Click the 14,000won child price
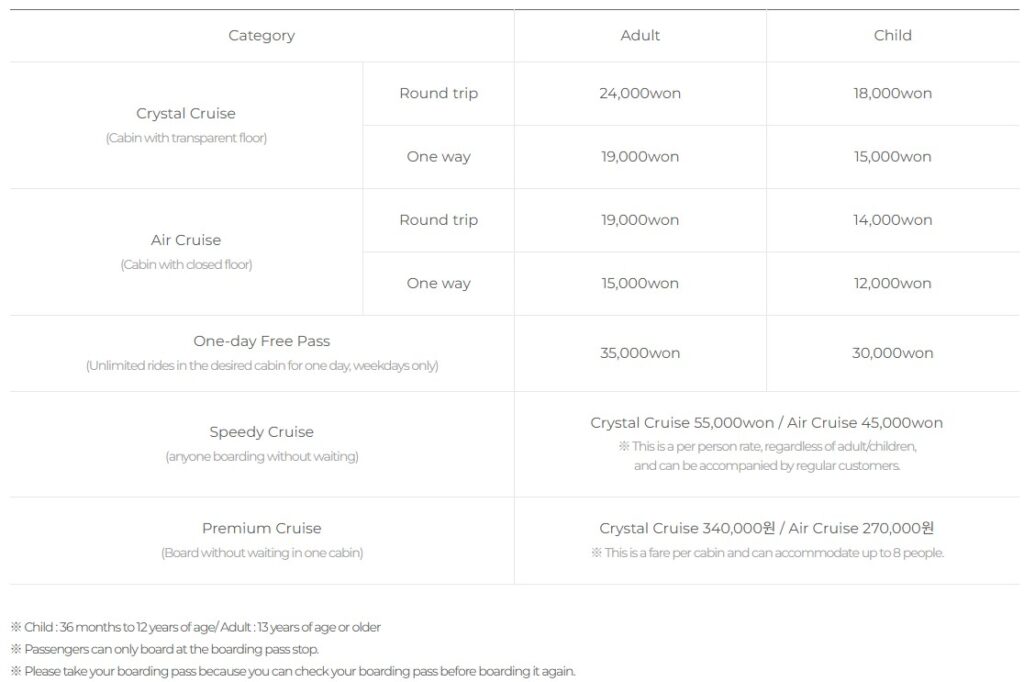 tap(893, 220)
